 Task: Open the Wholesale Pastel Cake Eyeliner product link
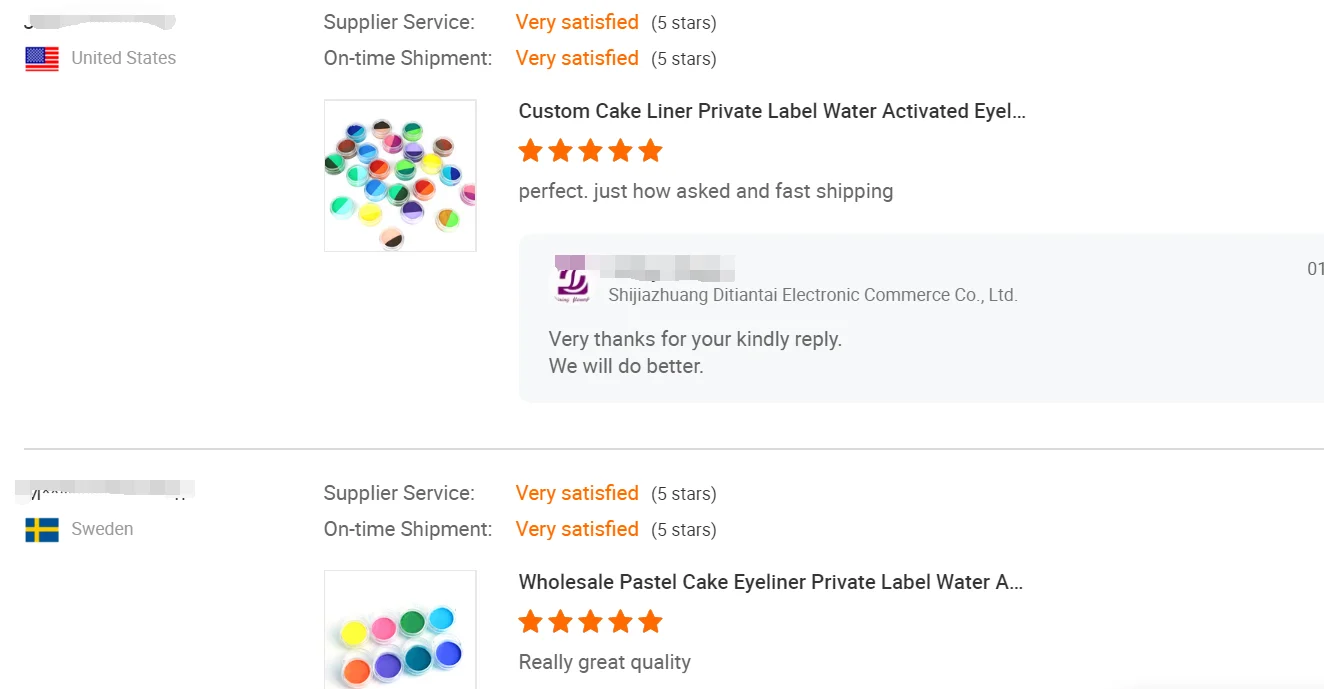coord(770,582)
